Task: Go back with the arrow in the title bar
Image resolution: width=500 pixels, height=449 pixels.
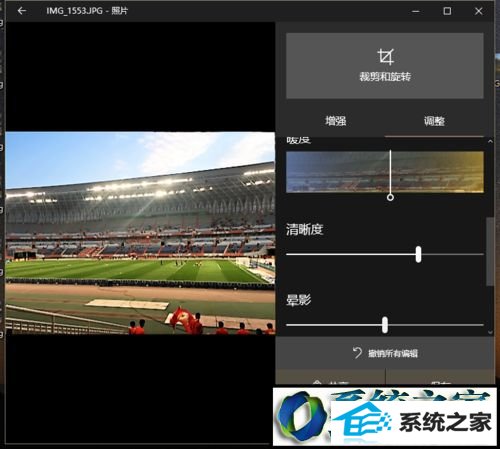Action: (22, 11)
